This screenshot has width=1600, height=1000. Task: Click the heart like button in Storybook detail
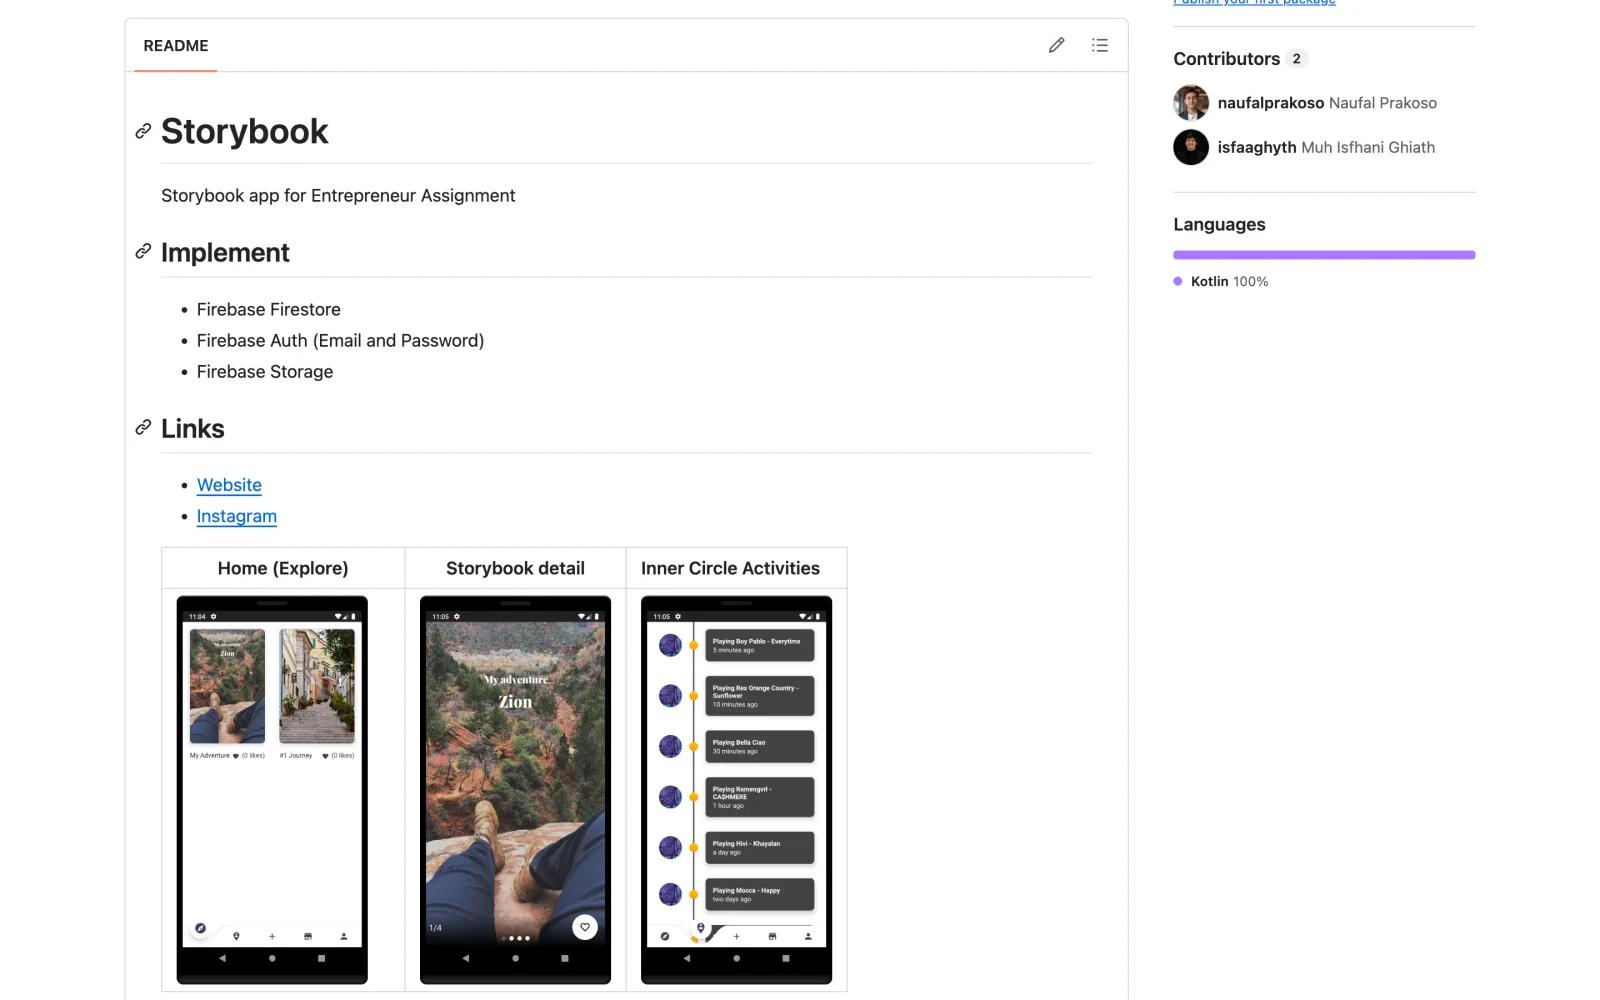coord(585,927)
